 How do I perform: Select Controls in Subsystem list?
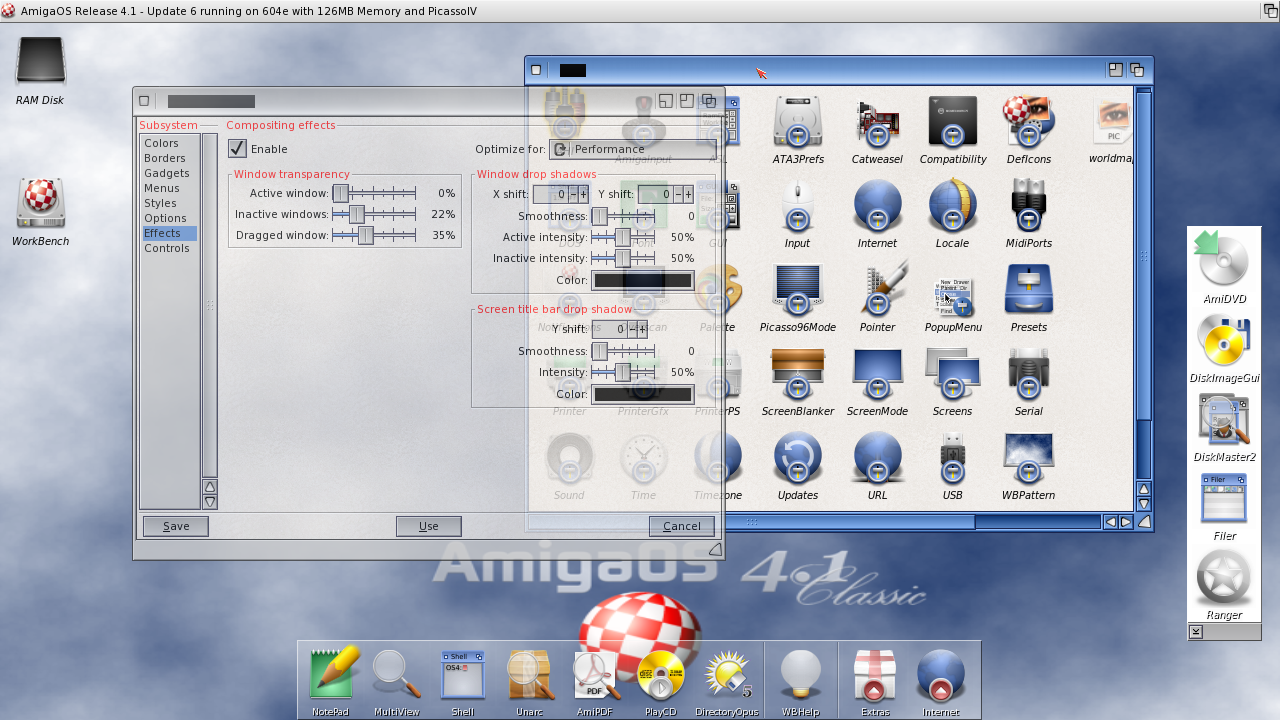(169, 248)
